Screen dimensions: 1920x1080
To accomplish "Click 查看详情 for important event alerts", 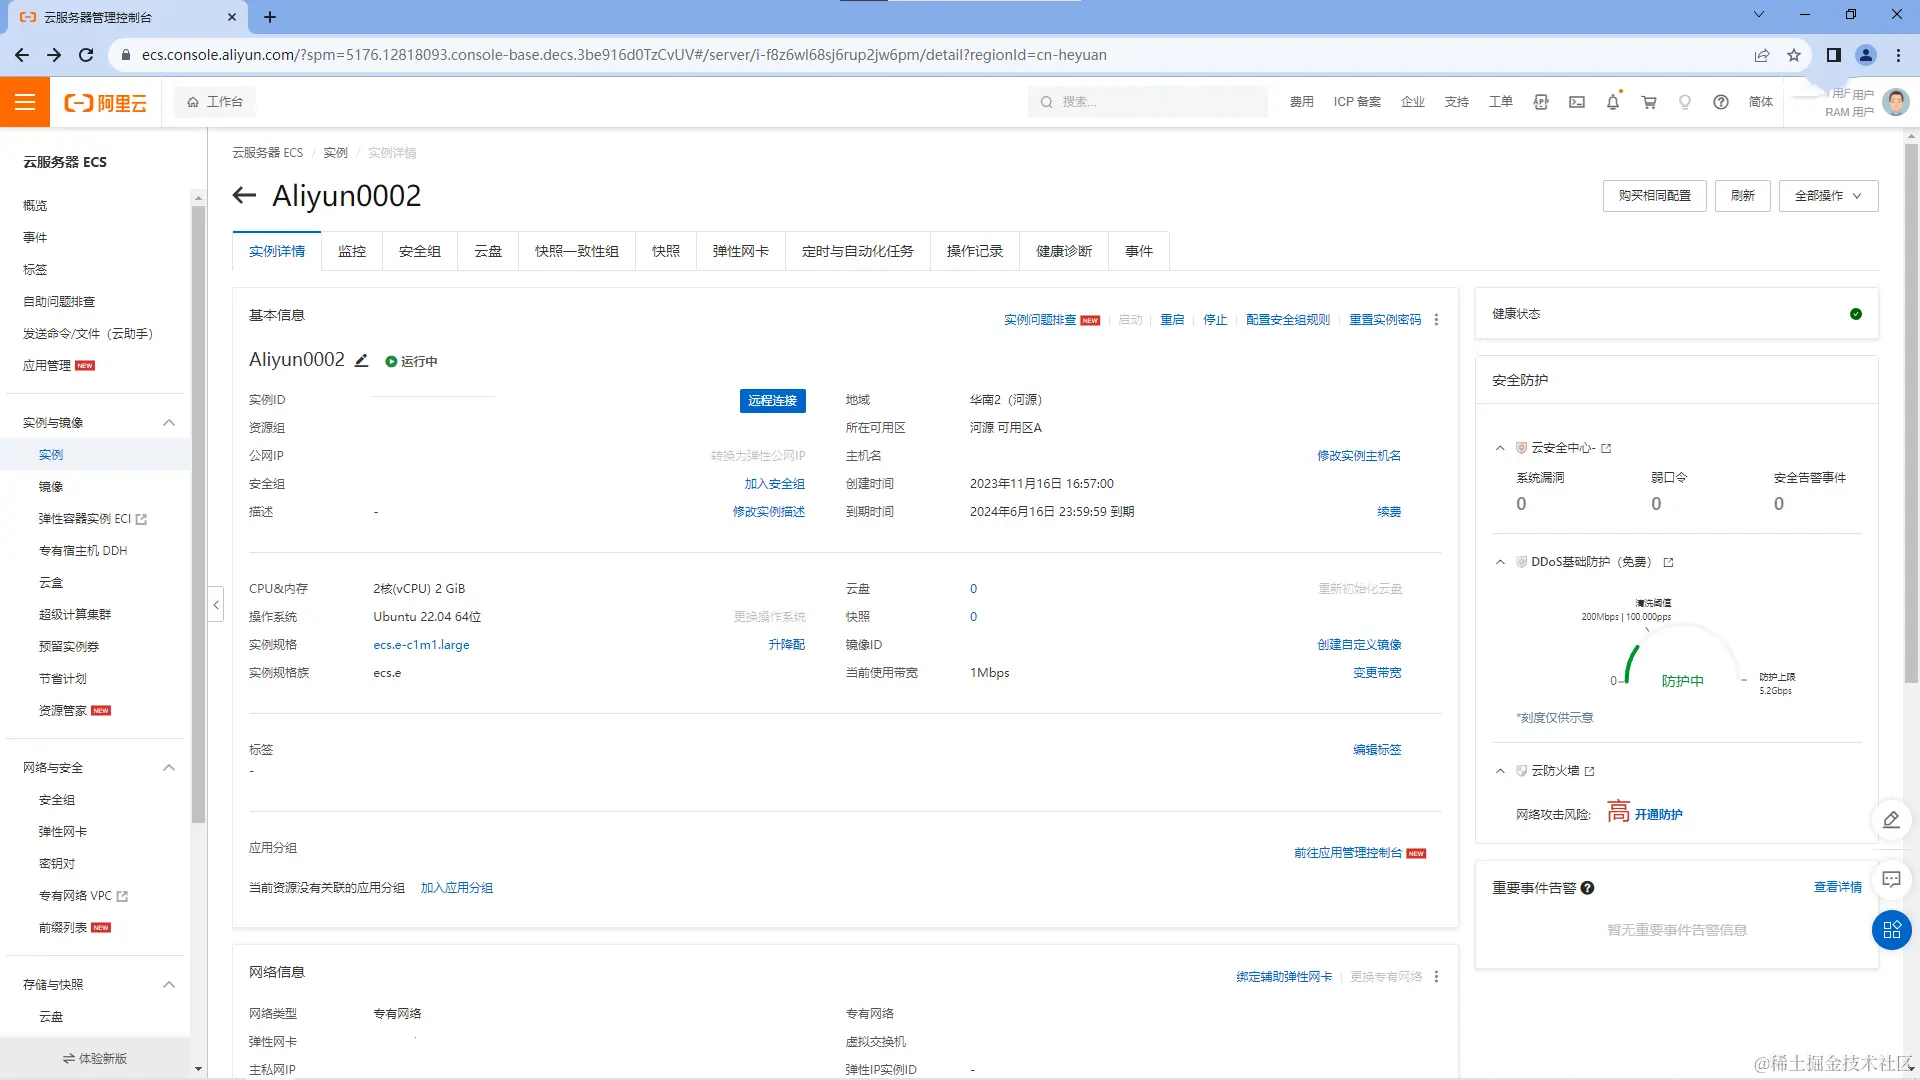I will (x=1838, y=888).
